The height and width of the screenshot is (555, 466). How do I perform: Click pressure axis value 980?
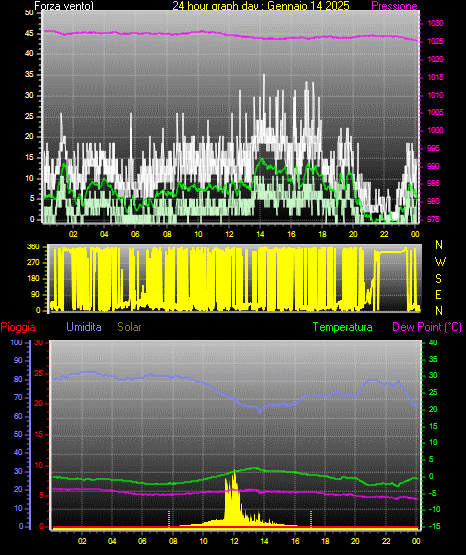433,201
